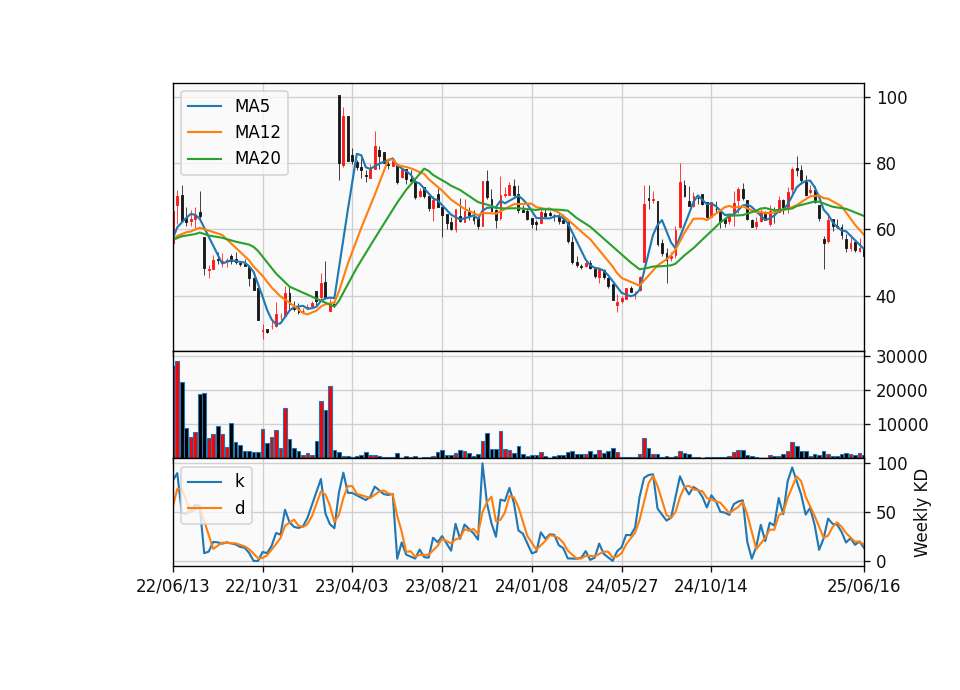Click the tall black candlestick near 100
Image resolution: width=960 pixels, height=690 pixels.
click(339, 130)
